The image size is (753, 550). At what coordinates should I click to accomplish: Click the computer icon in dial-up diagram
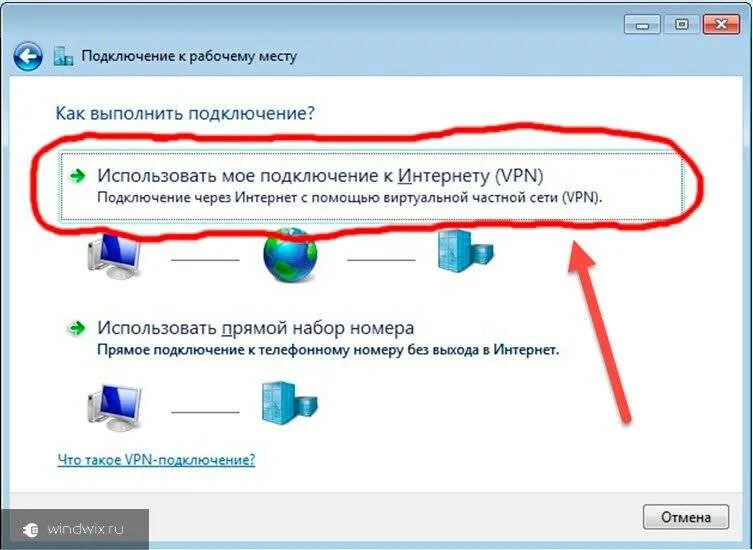[114, 408]
